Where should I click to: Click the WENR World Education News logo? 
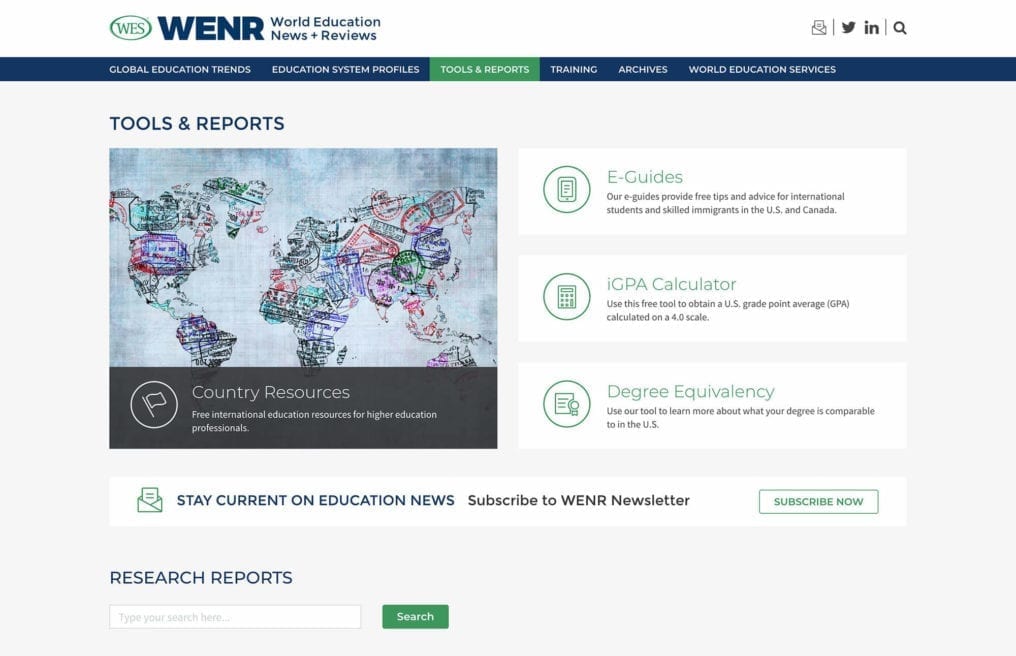(269, 29)
